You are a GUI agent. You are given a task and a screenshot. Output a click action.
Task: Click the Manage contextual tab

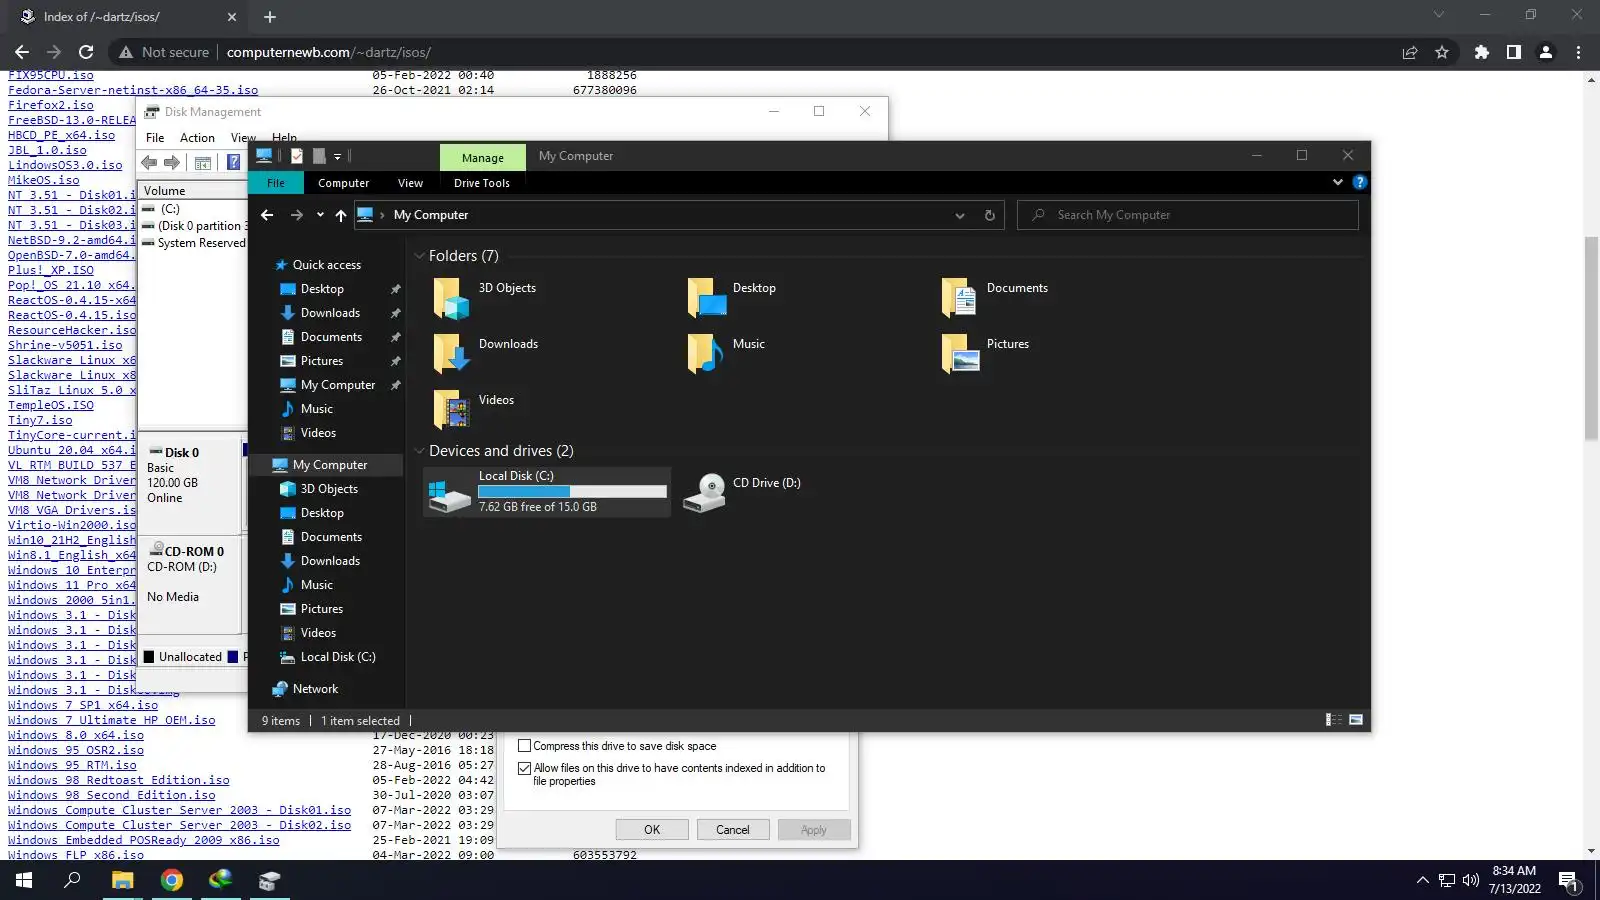coord(483,157)
